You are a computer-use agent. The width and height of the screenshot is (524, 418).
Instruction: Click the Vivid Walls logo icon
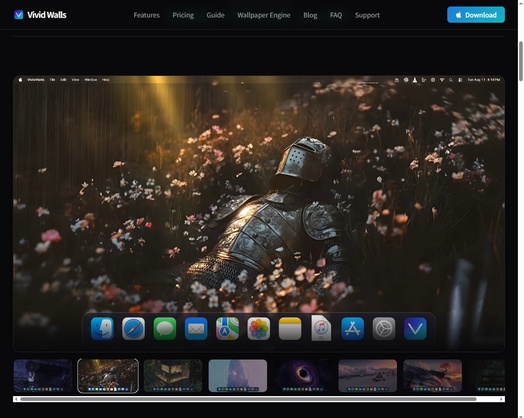coord(19,15)
